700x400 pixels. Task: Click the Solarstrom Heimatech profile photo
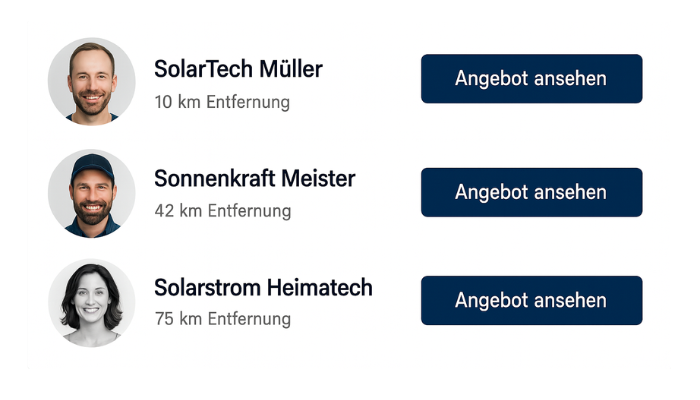tap(92, 302)
